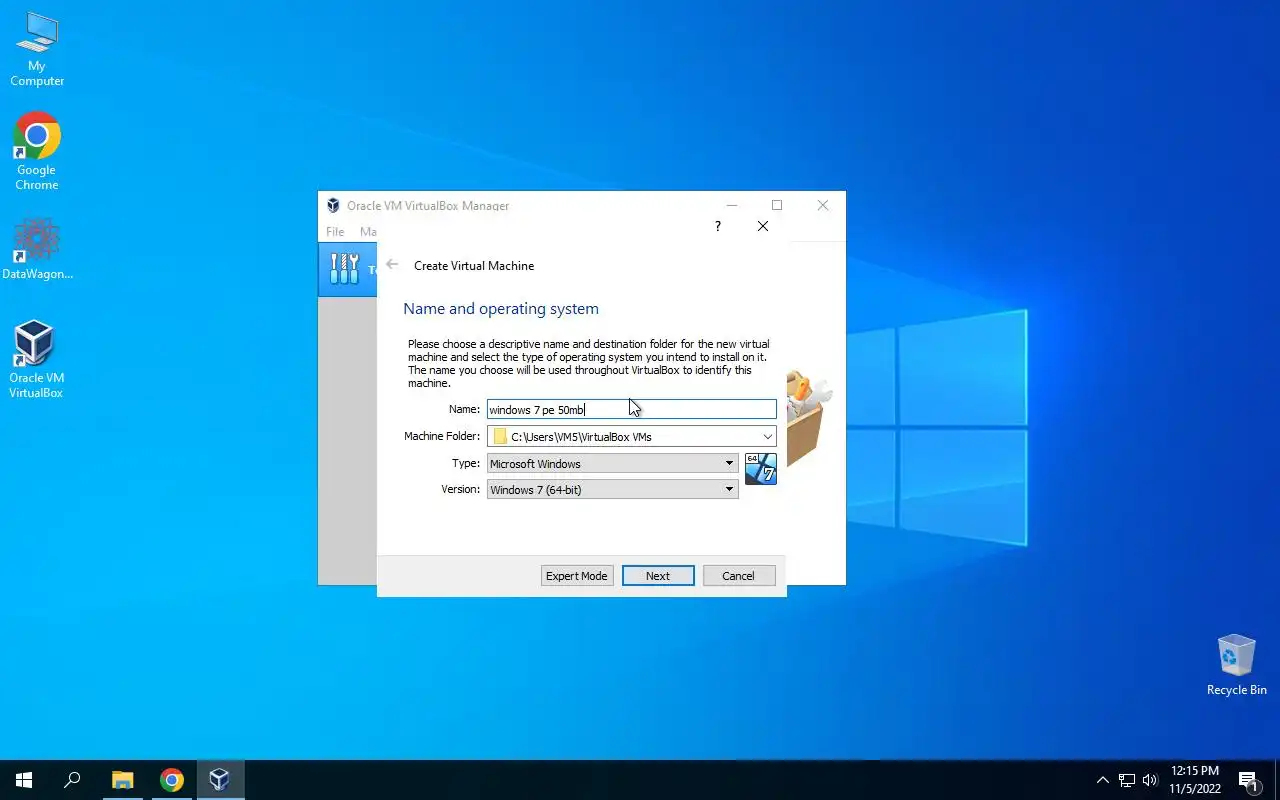Image resolution: width=1280 pixels, height=800 pixels.
Task: Open the Version dropdown (Windows 7 64-bit)
Action: tap(613, 490)
